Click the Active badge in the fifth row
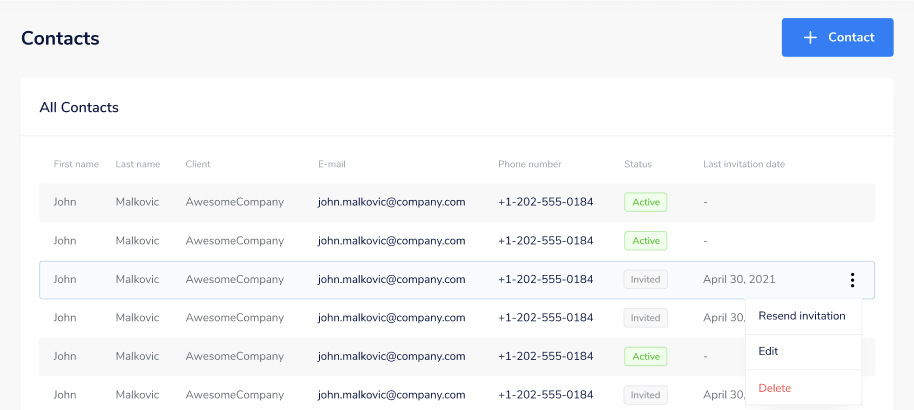914x410 pixels. coord(646,356)
